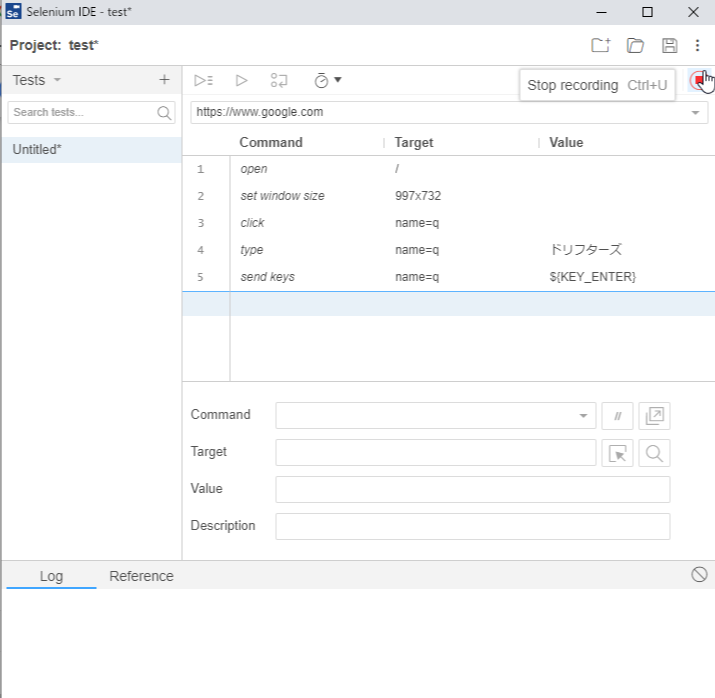Switch to the Reference tab
Image resolution: width=715 pixels, height=698 pixels.
141,576
